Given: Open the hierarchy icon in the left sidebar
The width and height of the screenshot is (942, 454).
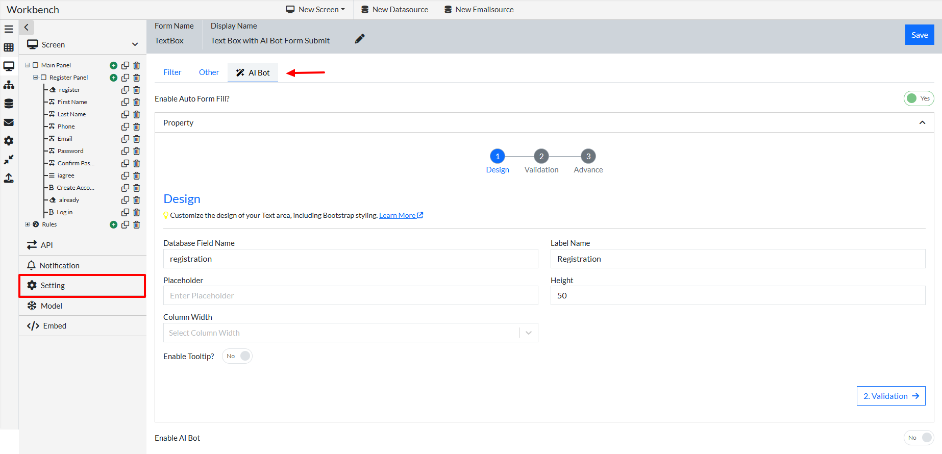Looking at the screenshot, I should (x=9, y=84).
